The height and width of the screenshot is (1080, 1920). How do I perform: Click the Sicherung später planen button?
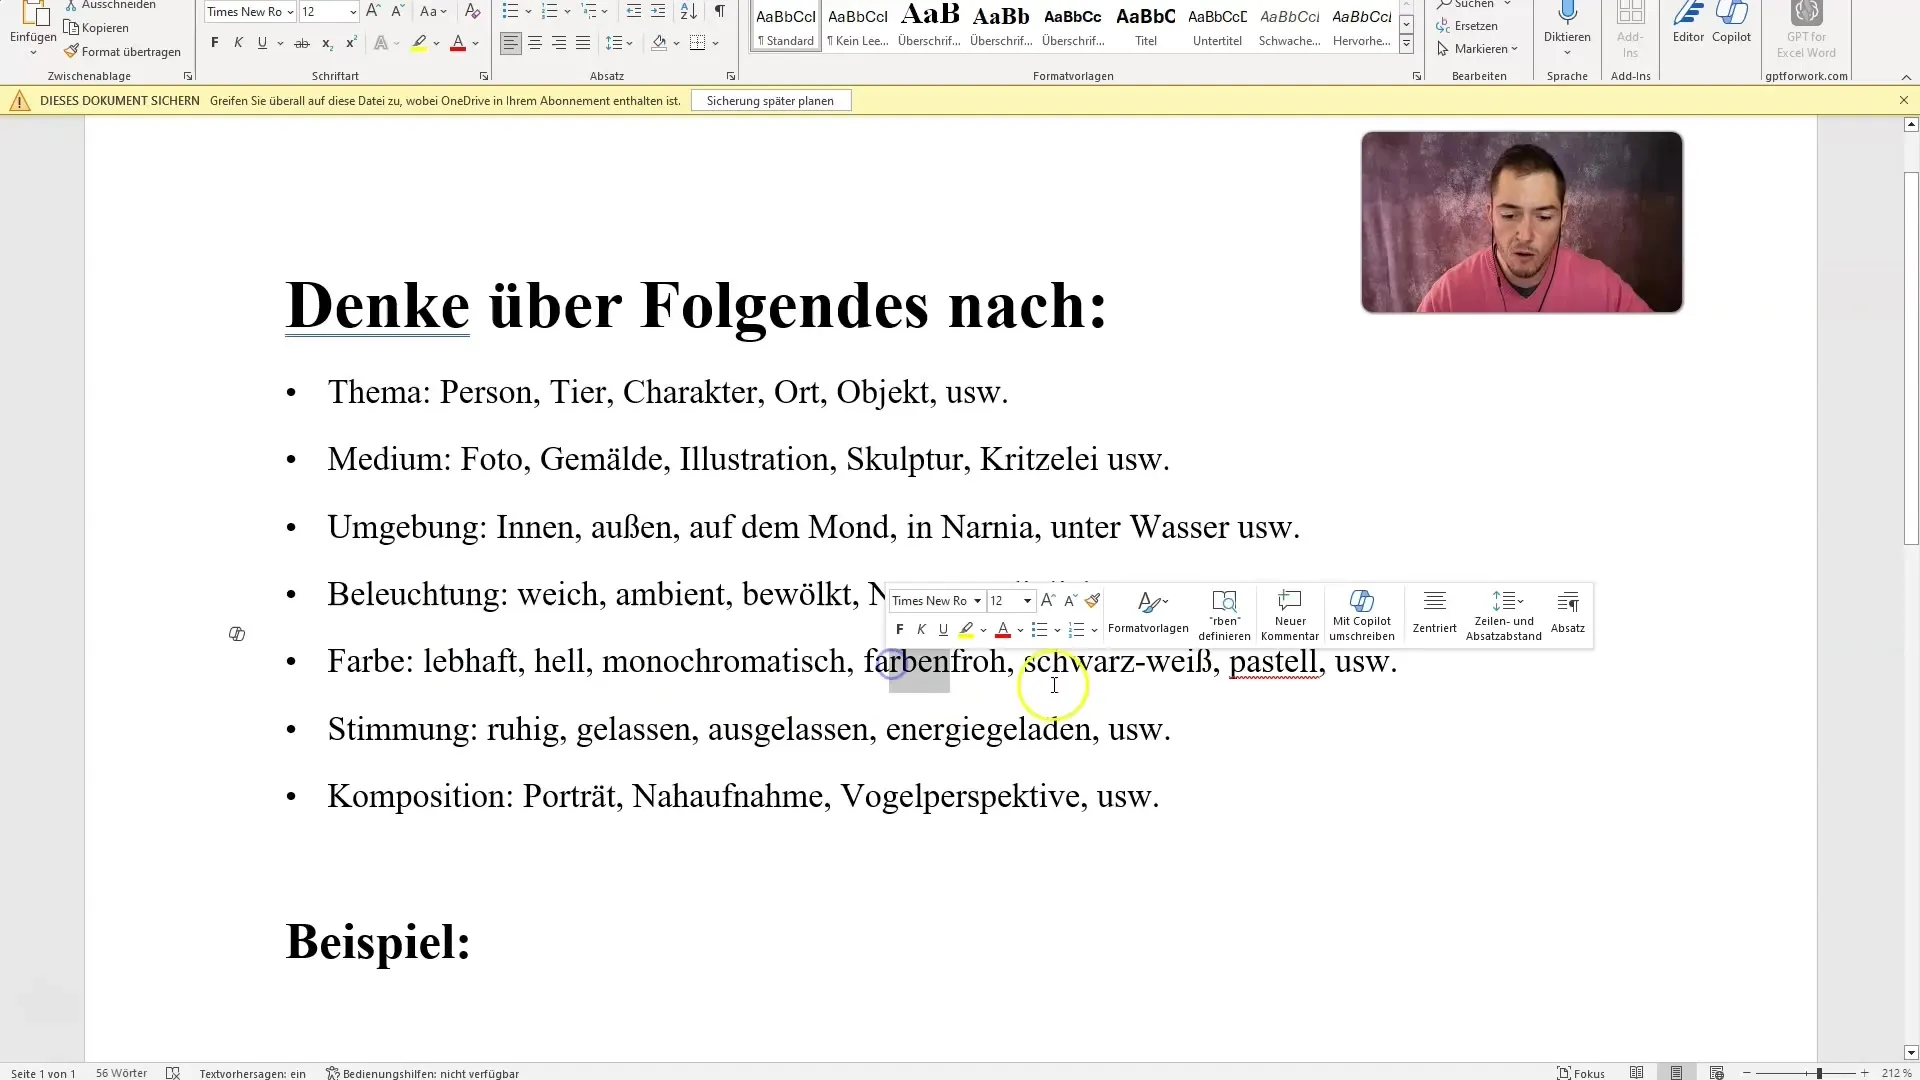(773, 100)
